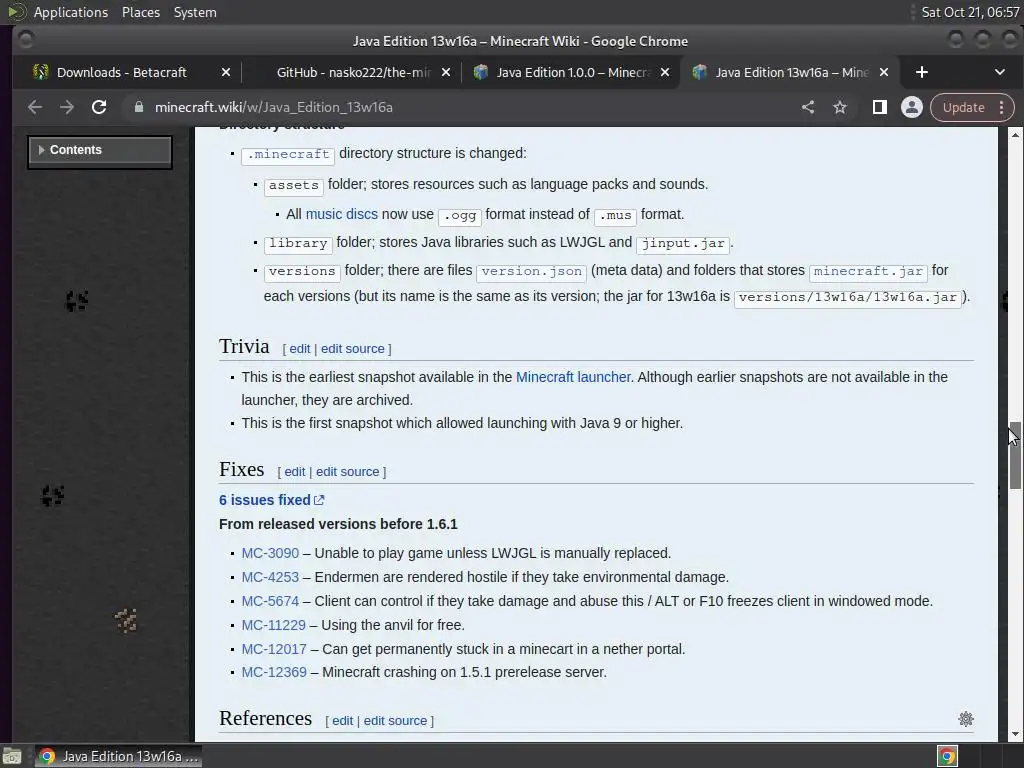The height and width of the screenshot is (768, 1024).
Task: Expand the Contents sidebar section
Action: [100, 150]
